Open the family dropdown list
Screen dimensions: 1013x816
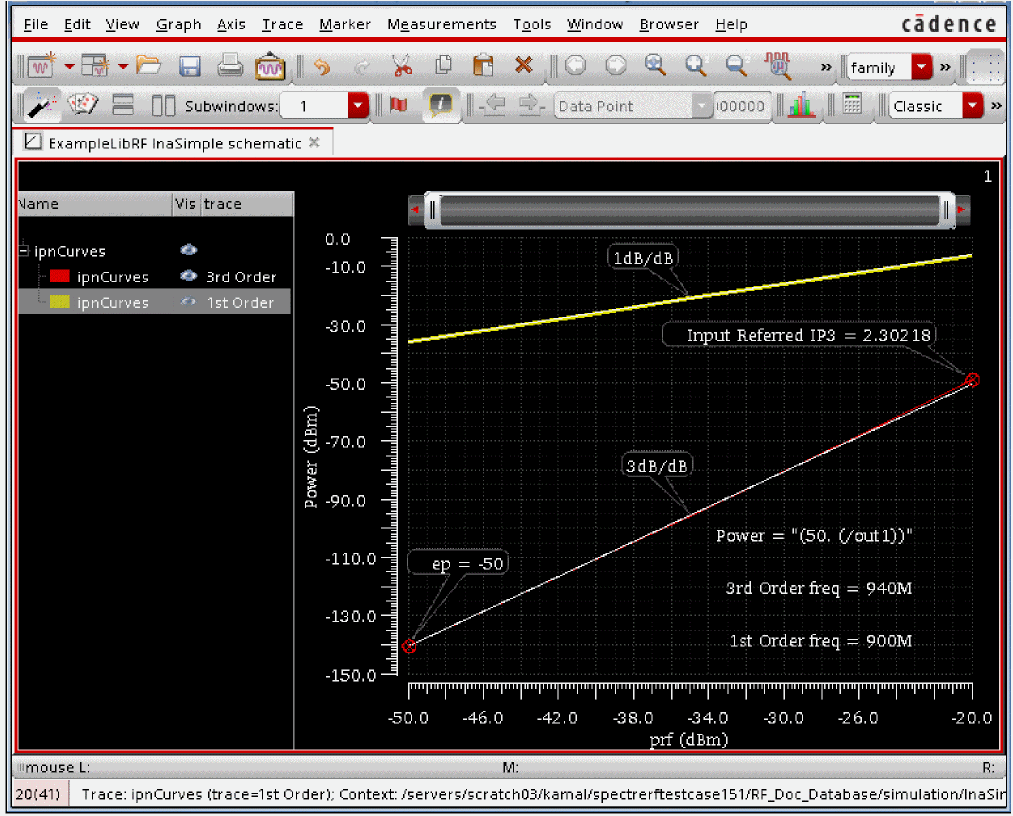coord(921,68)
